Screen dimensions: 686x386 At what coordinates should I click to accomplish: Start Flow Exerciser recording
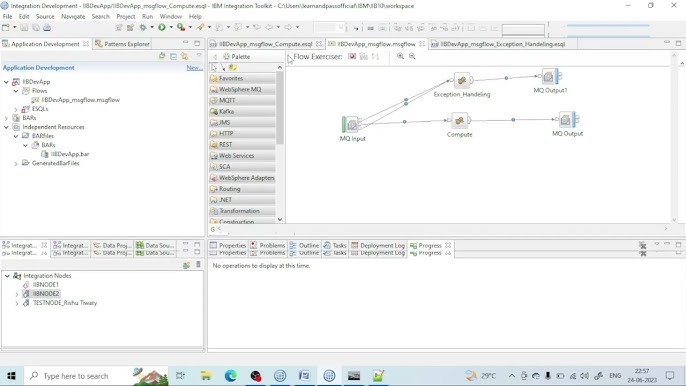352,56
